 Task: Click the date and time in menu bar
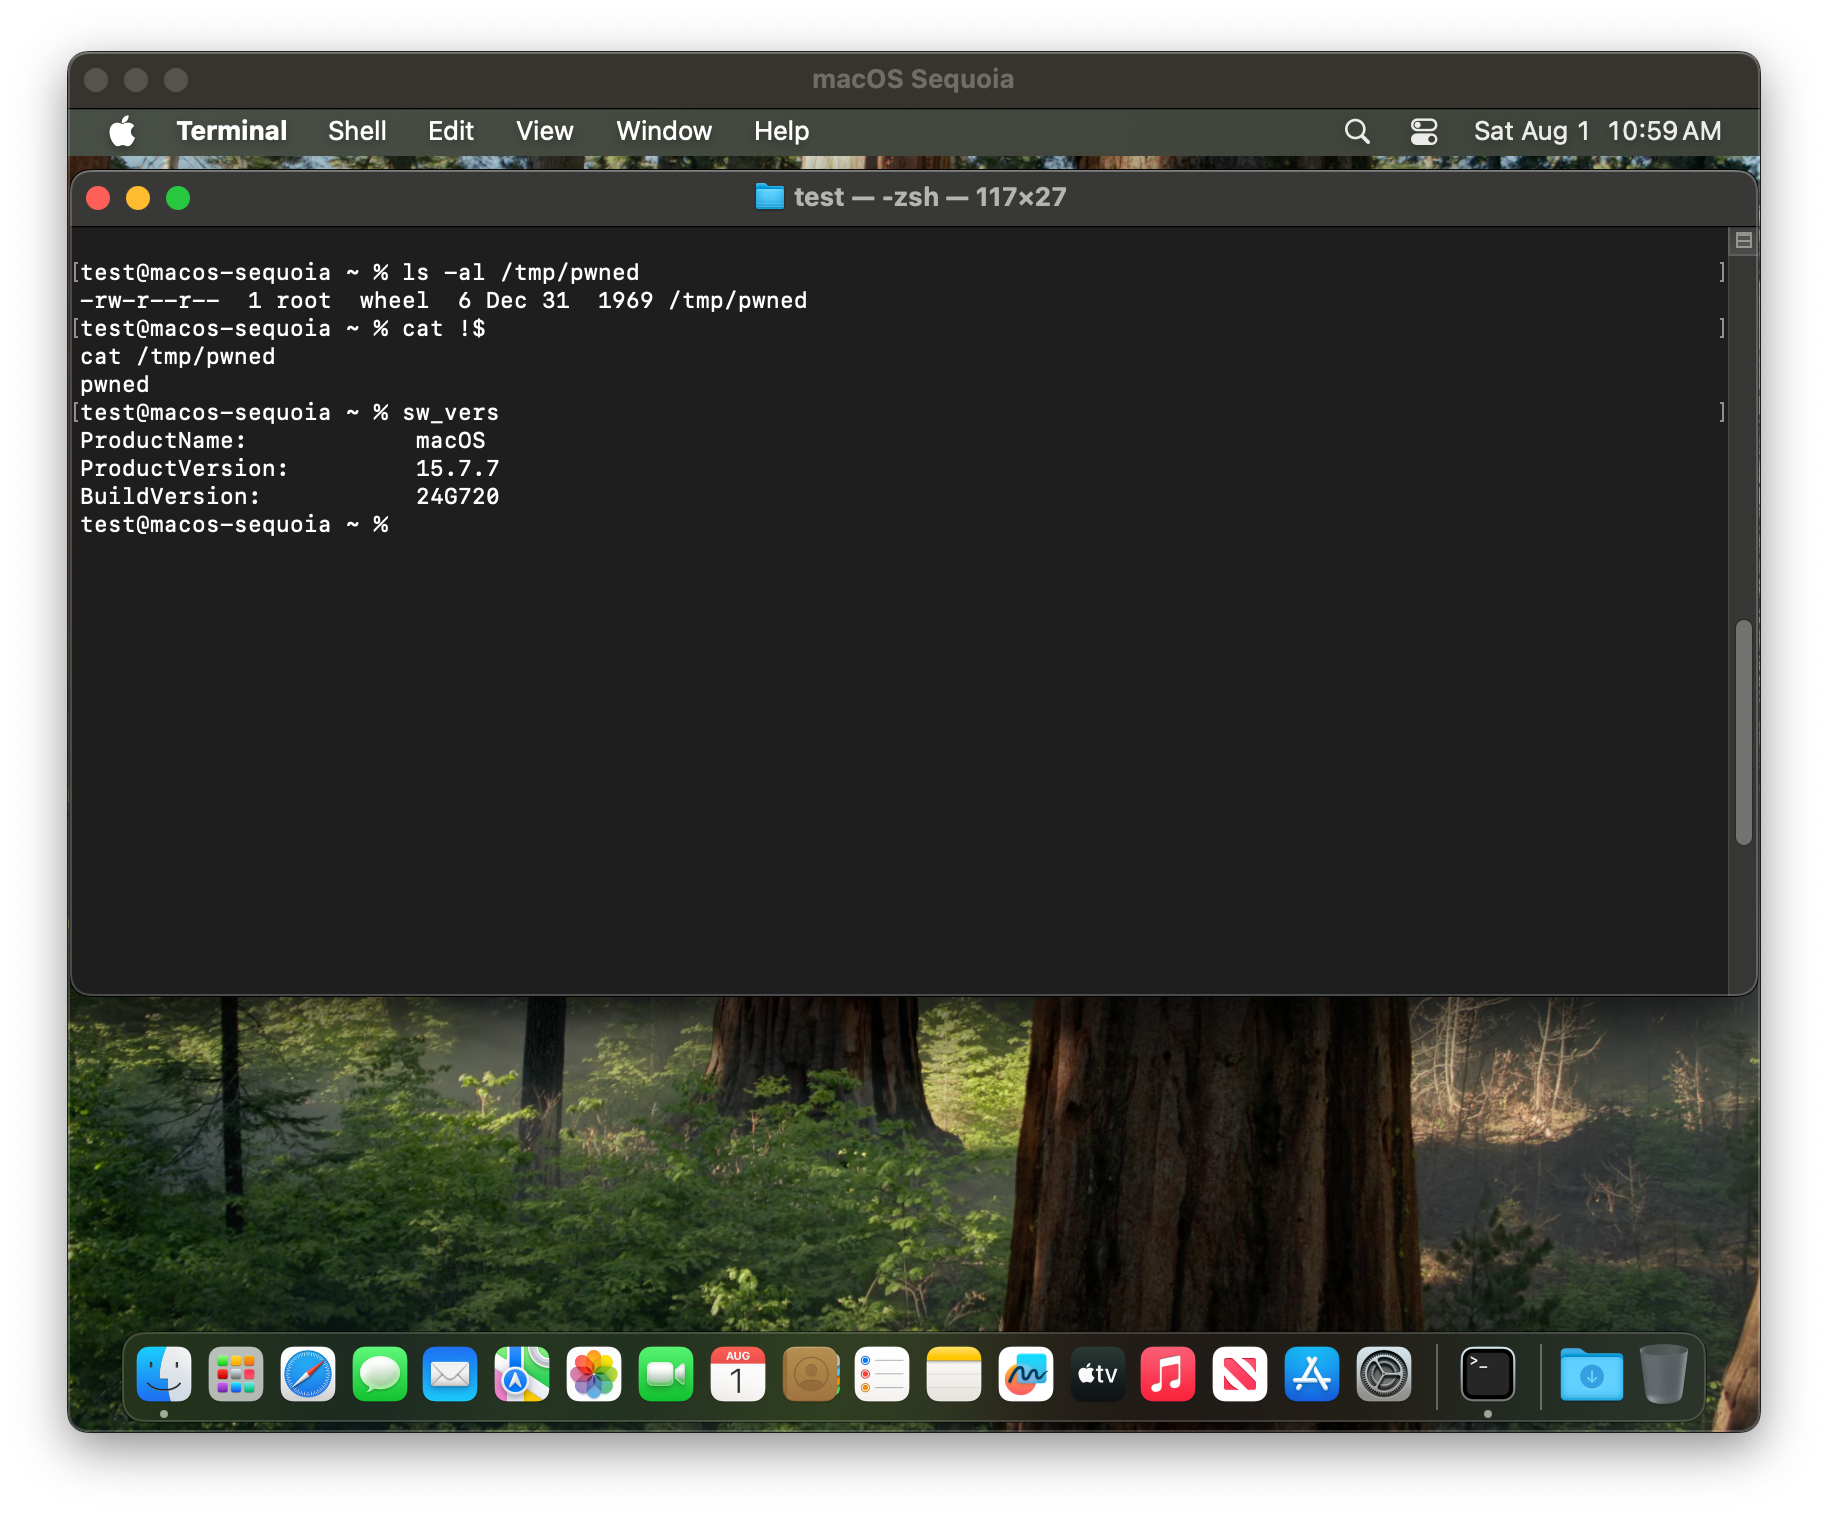pyautogui.click(x=1598, y=131)
